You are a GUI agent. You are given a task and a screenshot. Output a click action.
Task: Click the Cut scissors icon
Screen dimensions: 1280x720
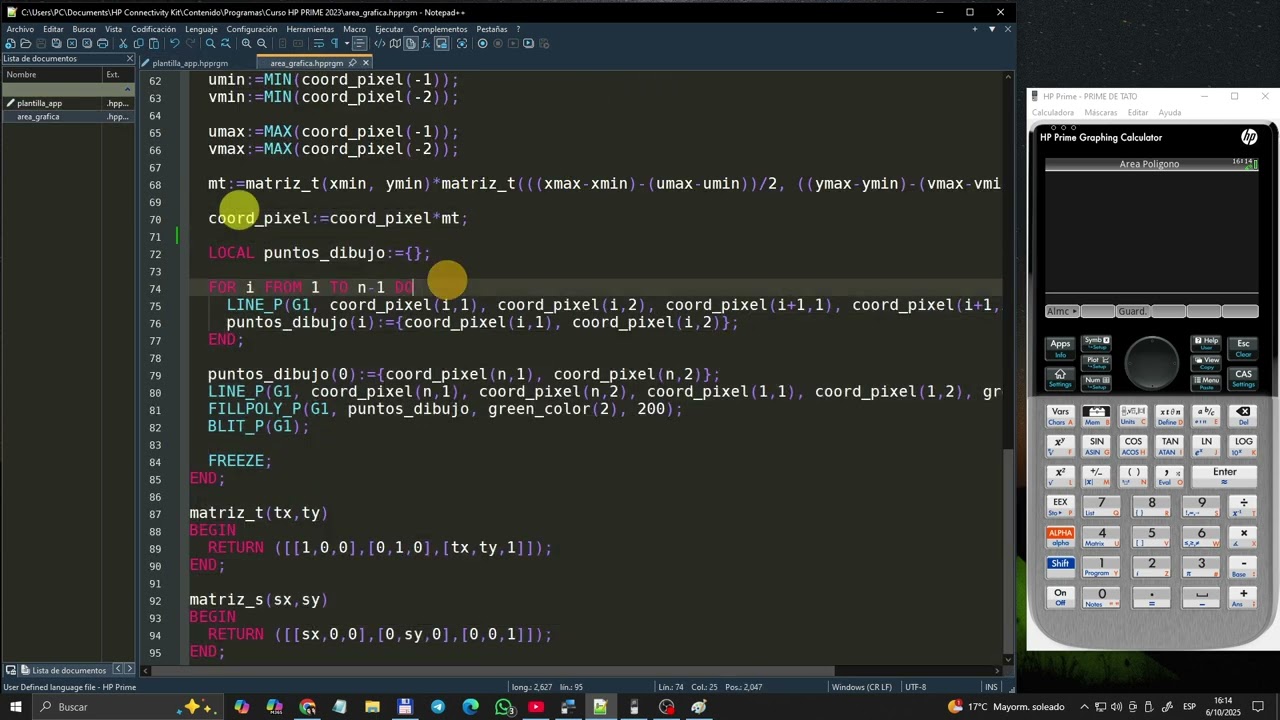coord(123,43)
